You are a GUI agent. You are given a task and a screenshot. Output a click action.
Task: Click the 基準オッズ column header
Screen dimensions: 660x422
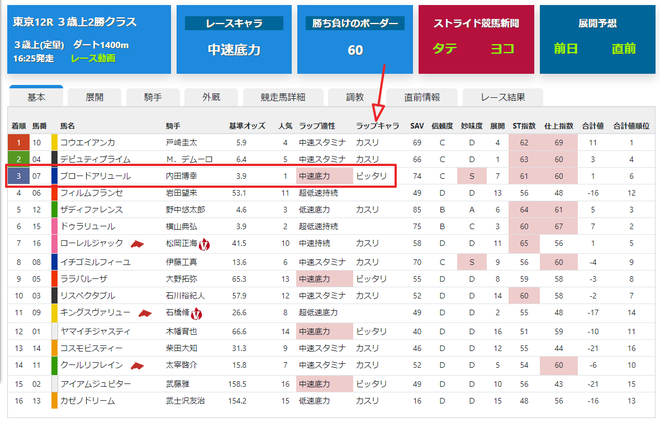pos(247,126)
